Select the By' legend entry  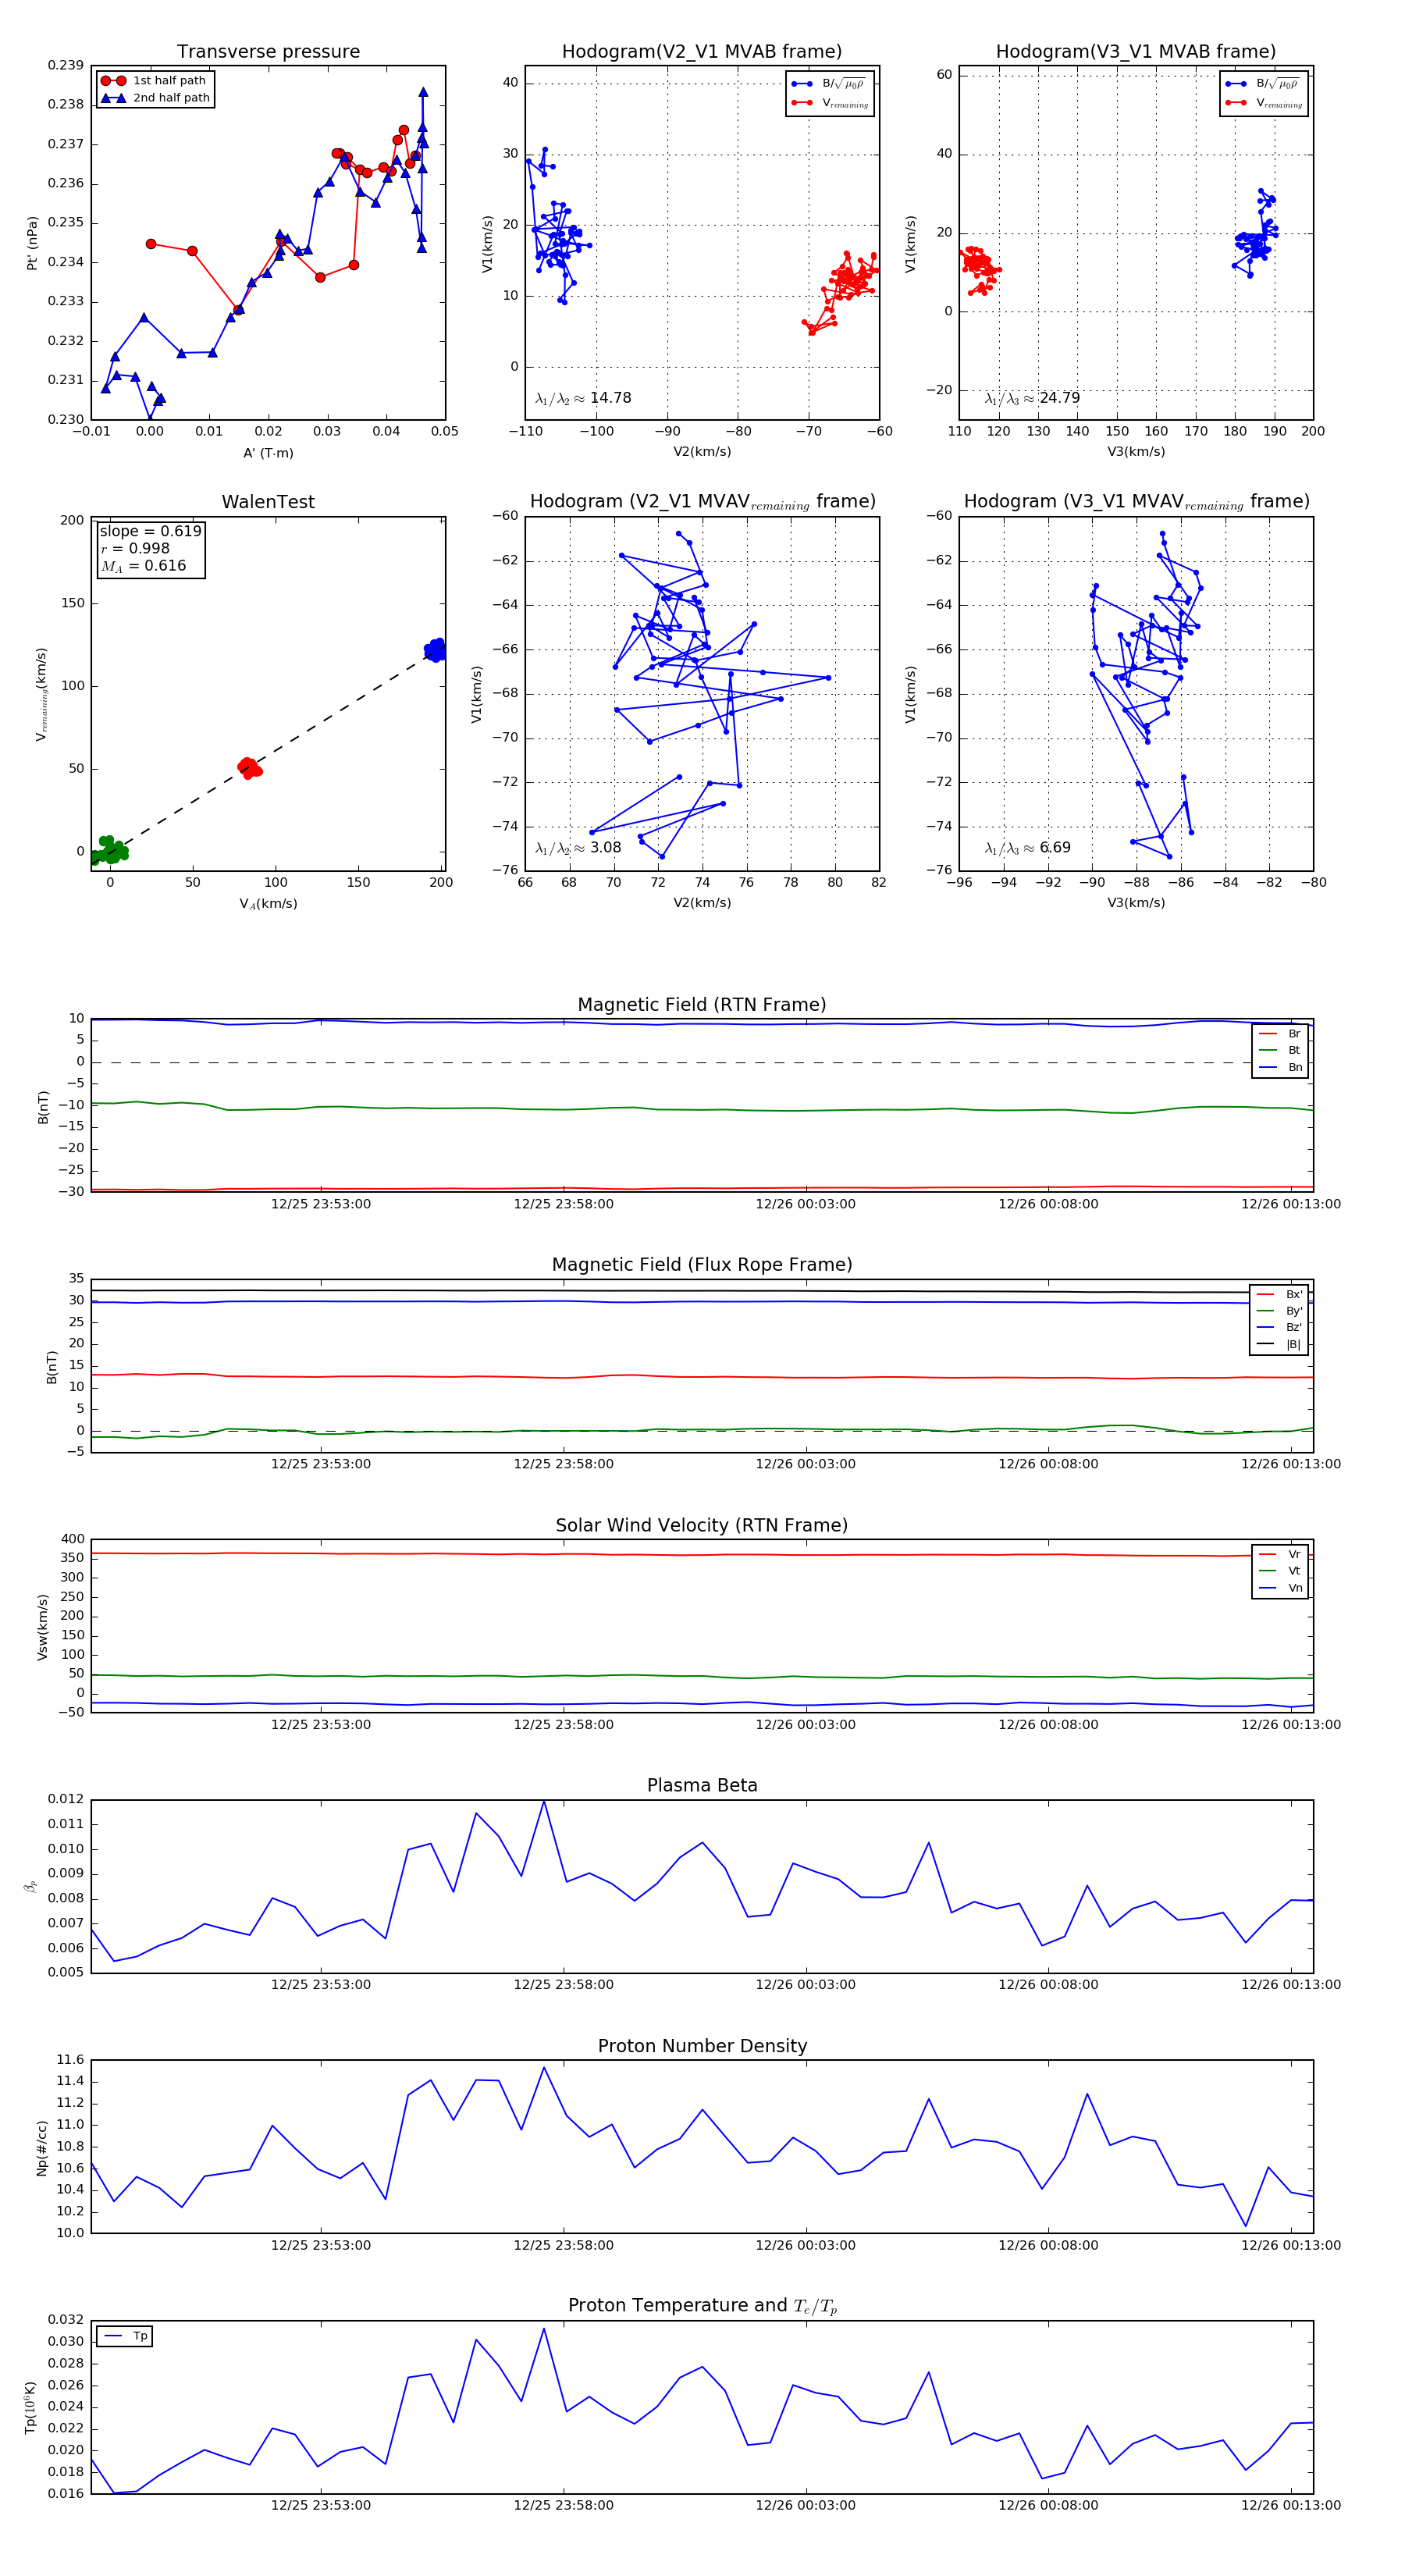coord(1279,1311)
